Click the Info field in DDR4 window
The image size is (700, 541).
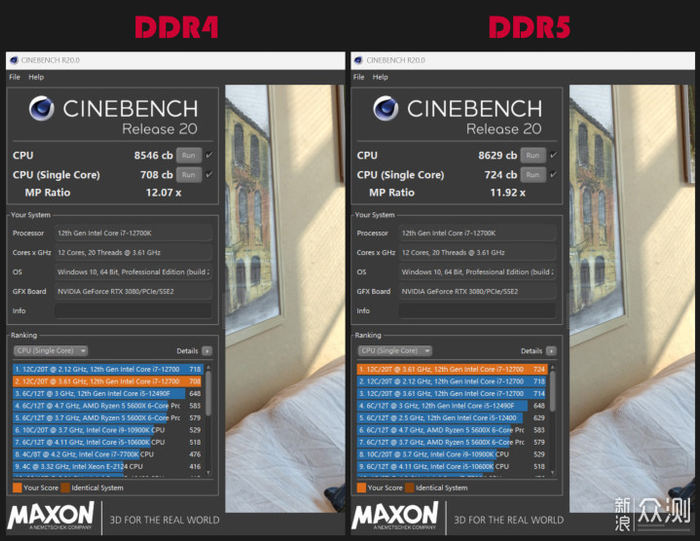133,311
